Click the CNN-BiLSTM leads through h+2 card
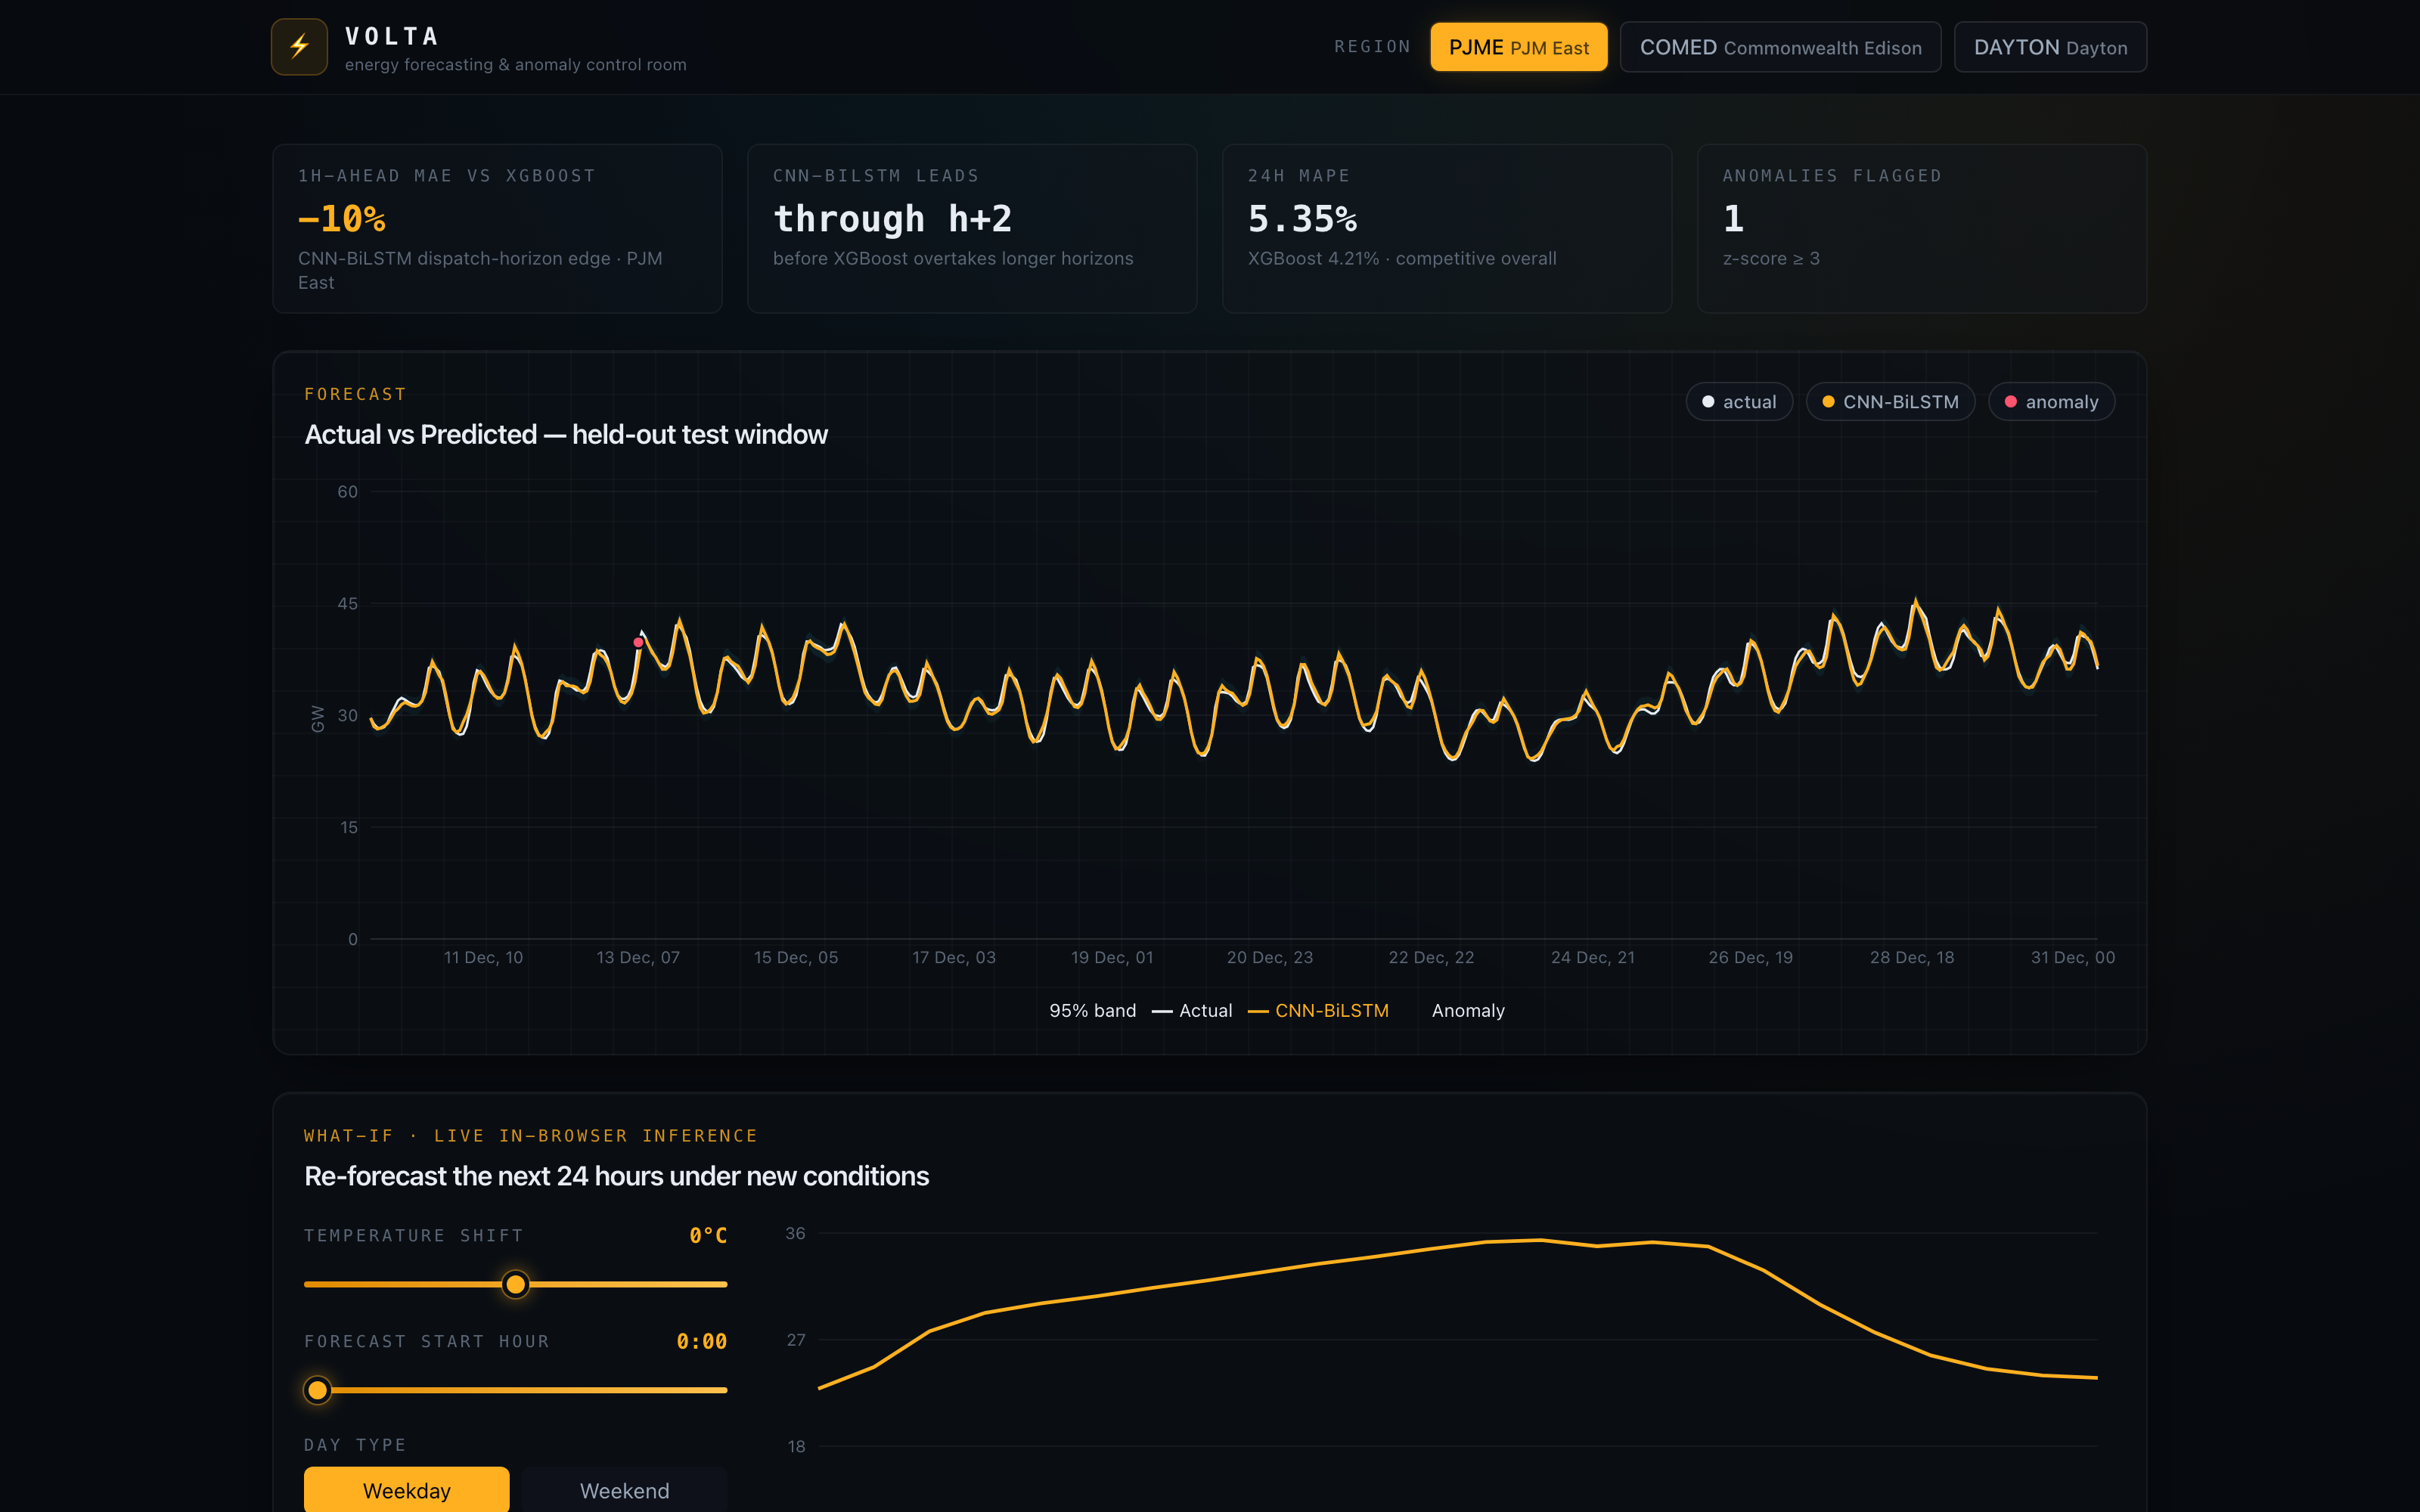 pos(972,229)
